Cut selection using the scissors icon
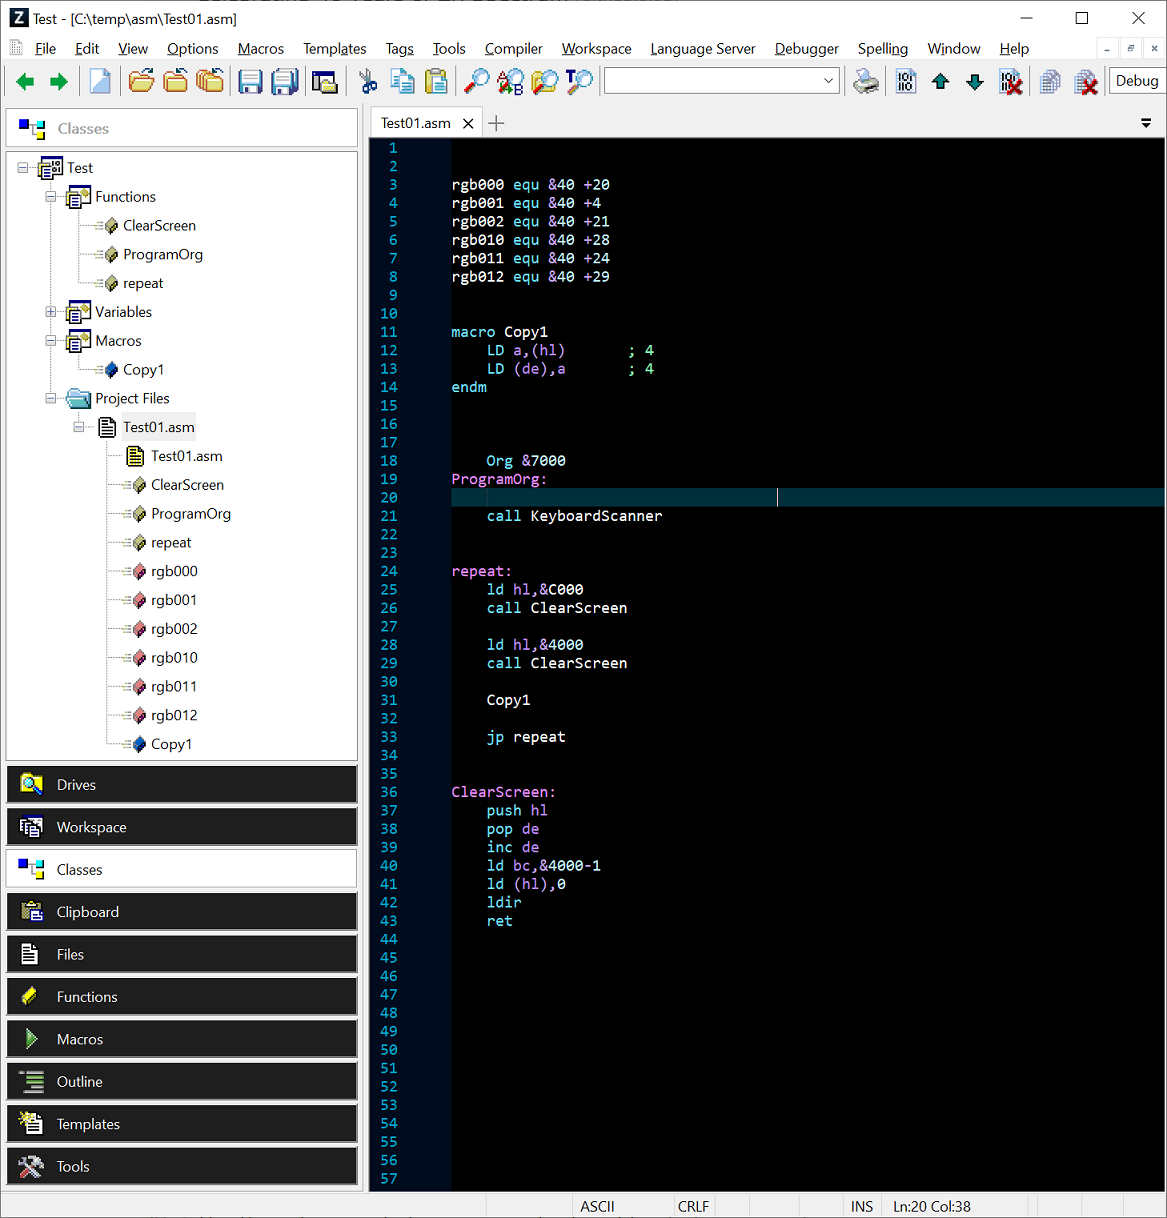Viewport: 1167px width, 1218px height. (x=368, y=82)
